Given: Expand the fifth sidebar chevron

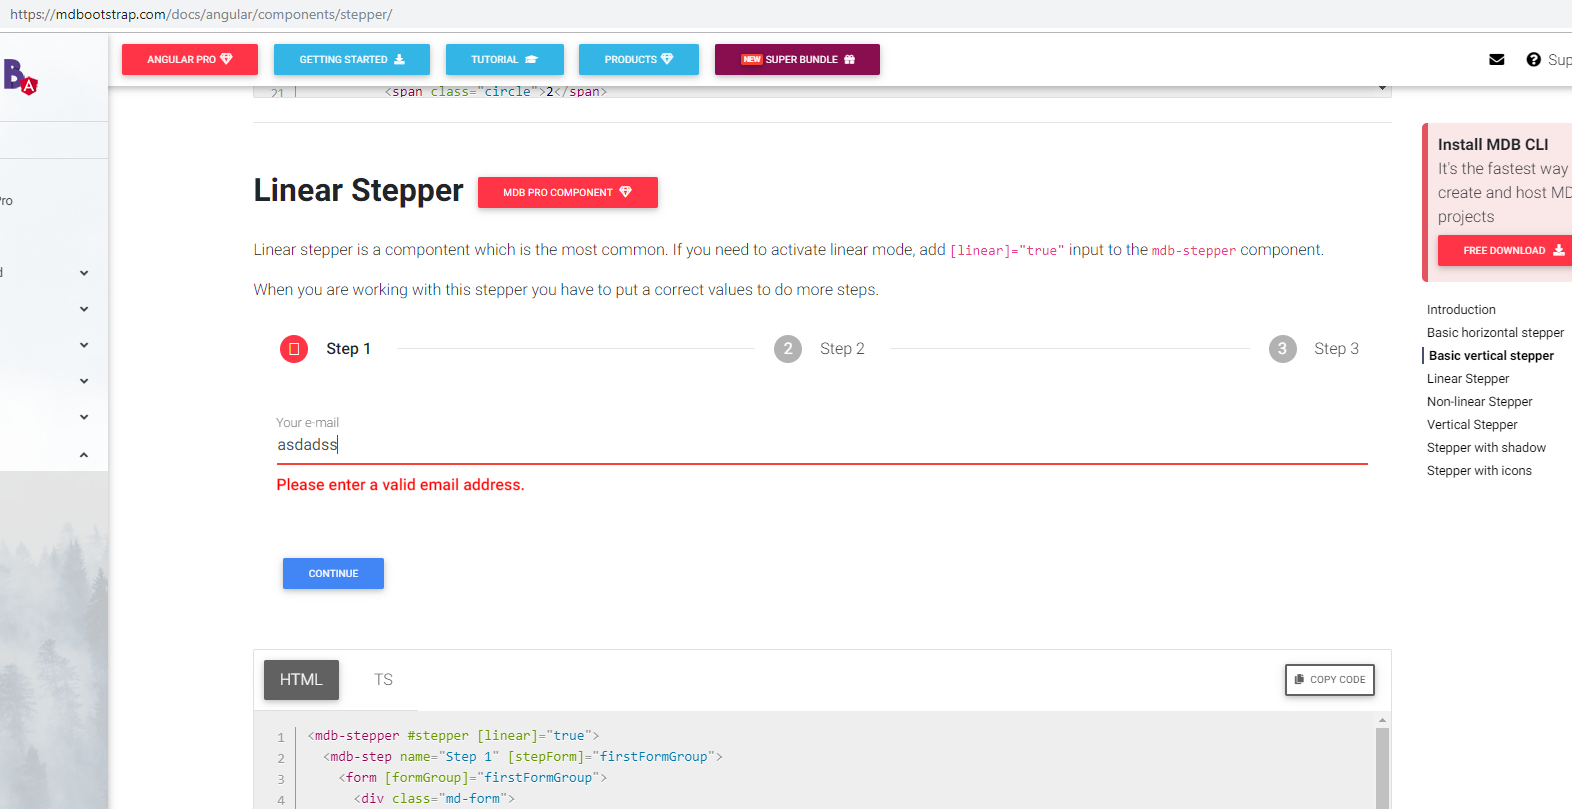Looking at the screenshot, I should pyautogui.click(x=84, y=417).
